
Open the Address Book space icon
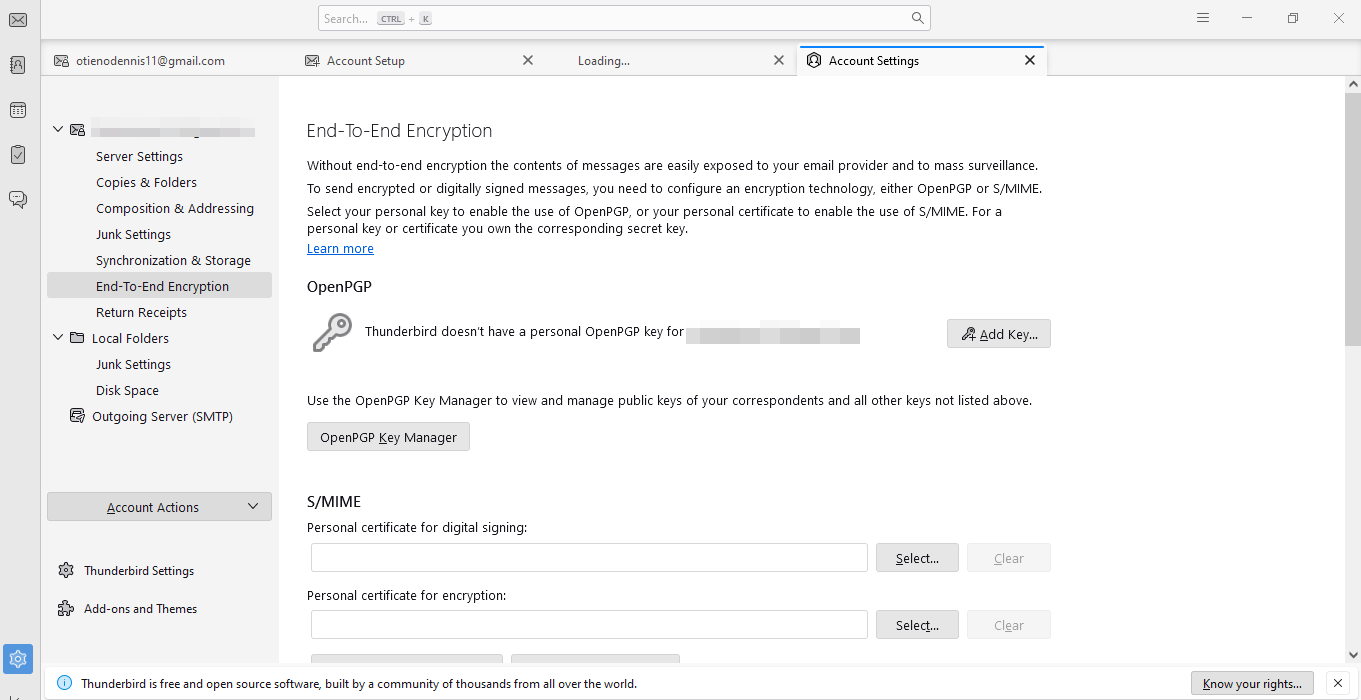click(x=18, y=64)
